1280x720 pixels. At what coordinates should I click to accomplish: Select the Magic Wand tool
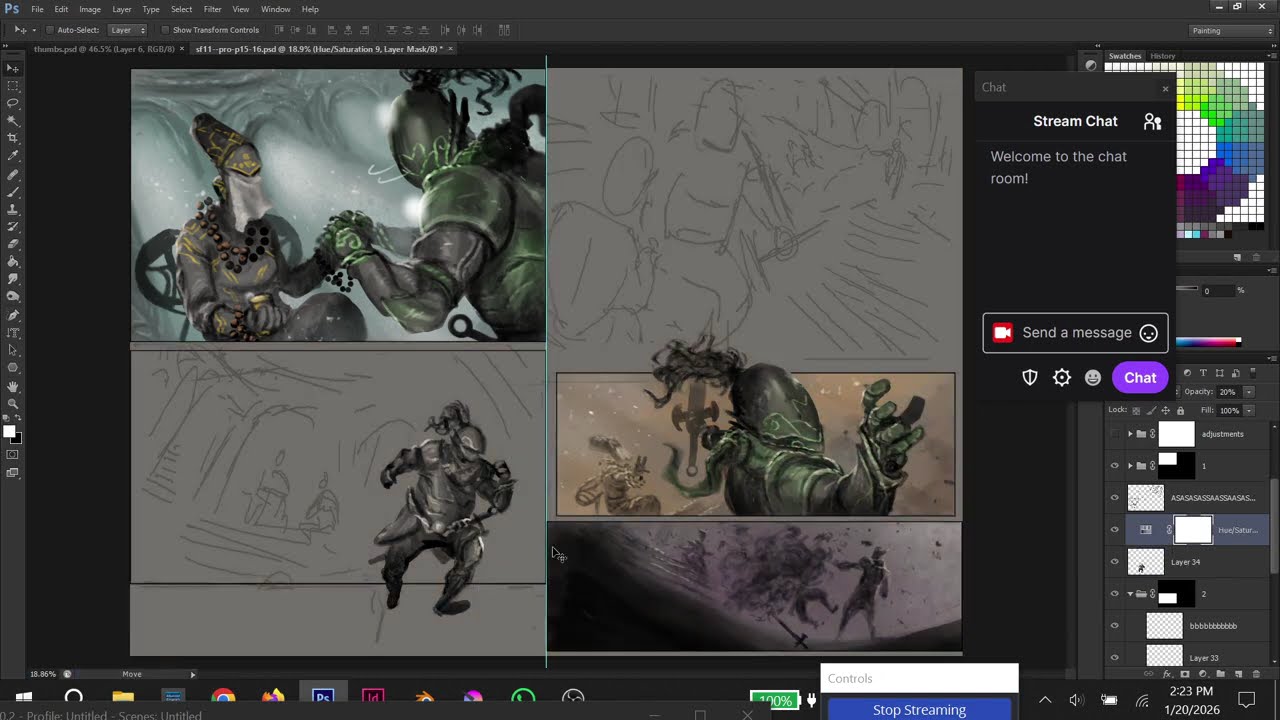coord(13,120)
